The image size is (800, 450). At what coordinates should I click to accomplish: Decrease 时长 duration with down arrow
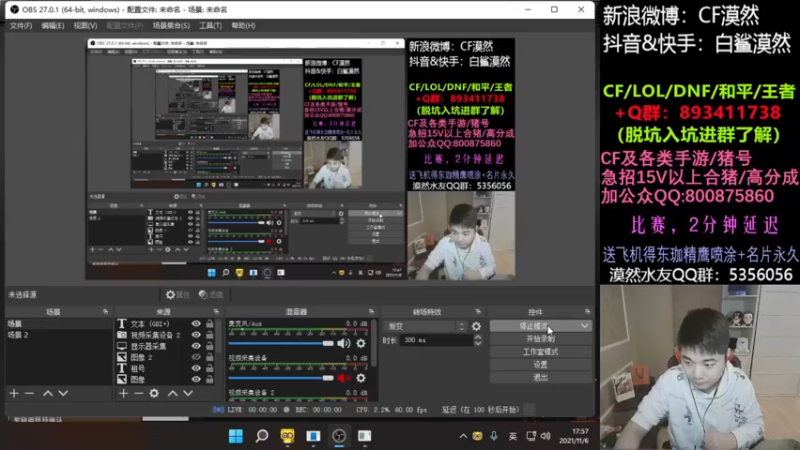point(478,343)
